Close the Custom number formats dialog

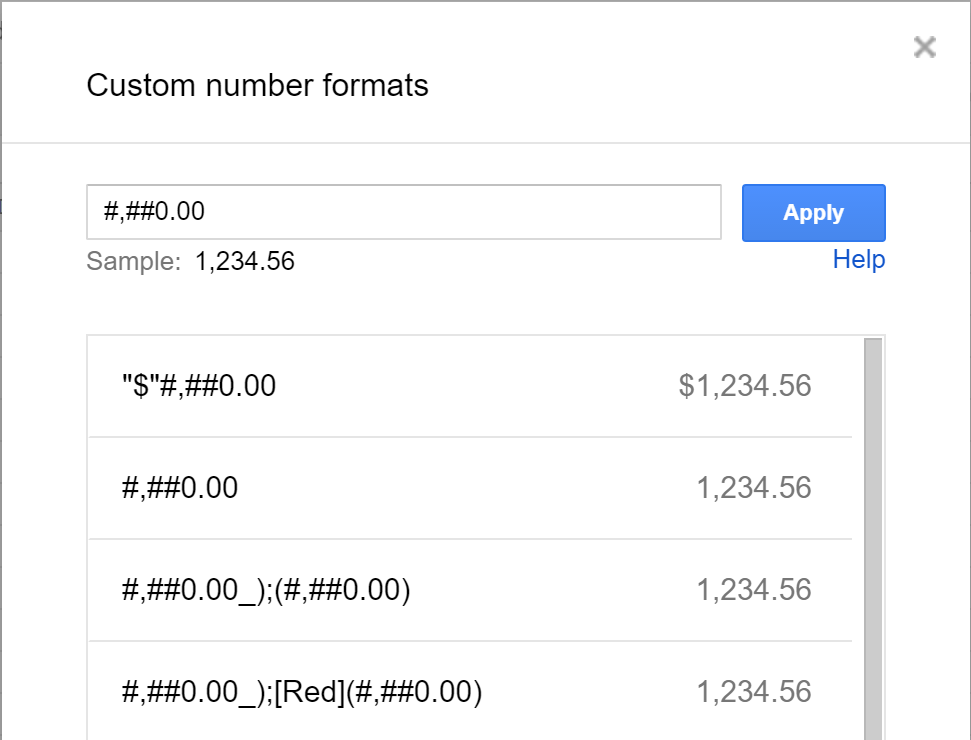pos(925,47)
